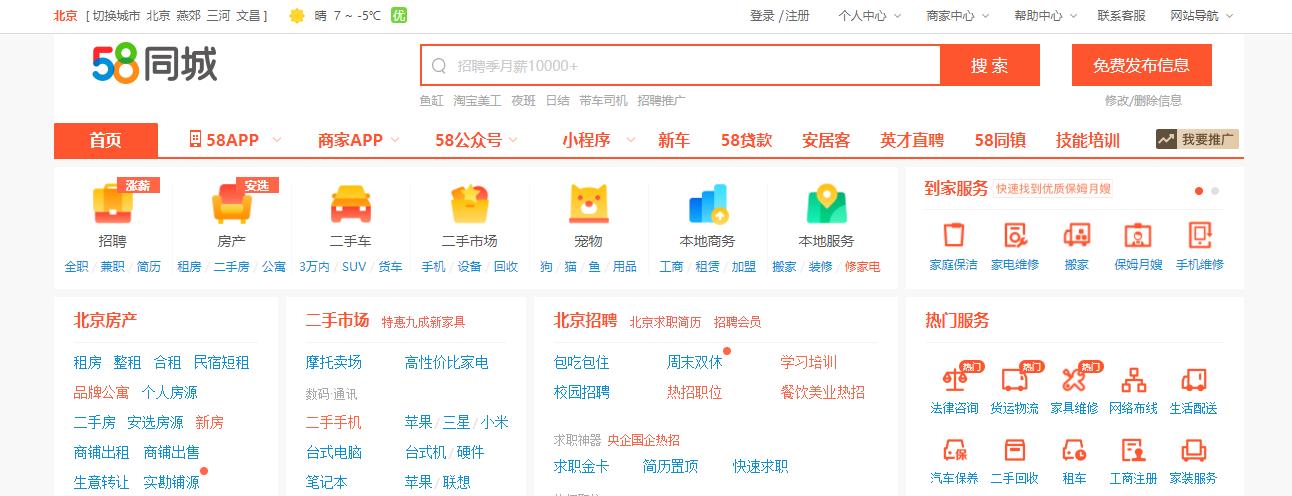This screenshot has height=496, width=1292.
Task: Click the 修改/删除信息 link
Action: tap(1143, 100)
